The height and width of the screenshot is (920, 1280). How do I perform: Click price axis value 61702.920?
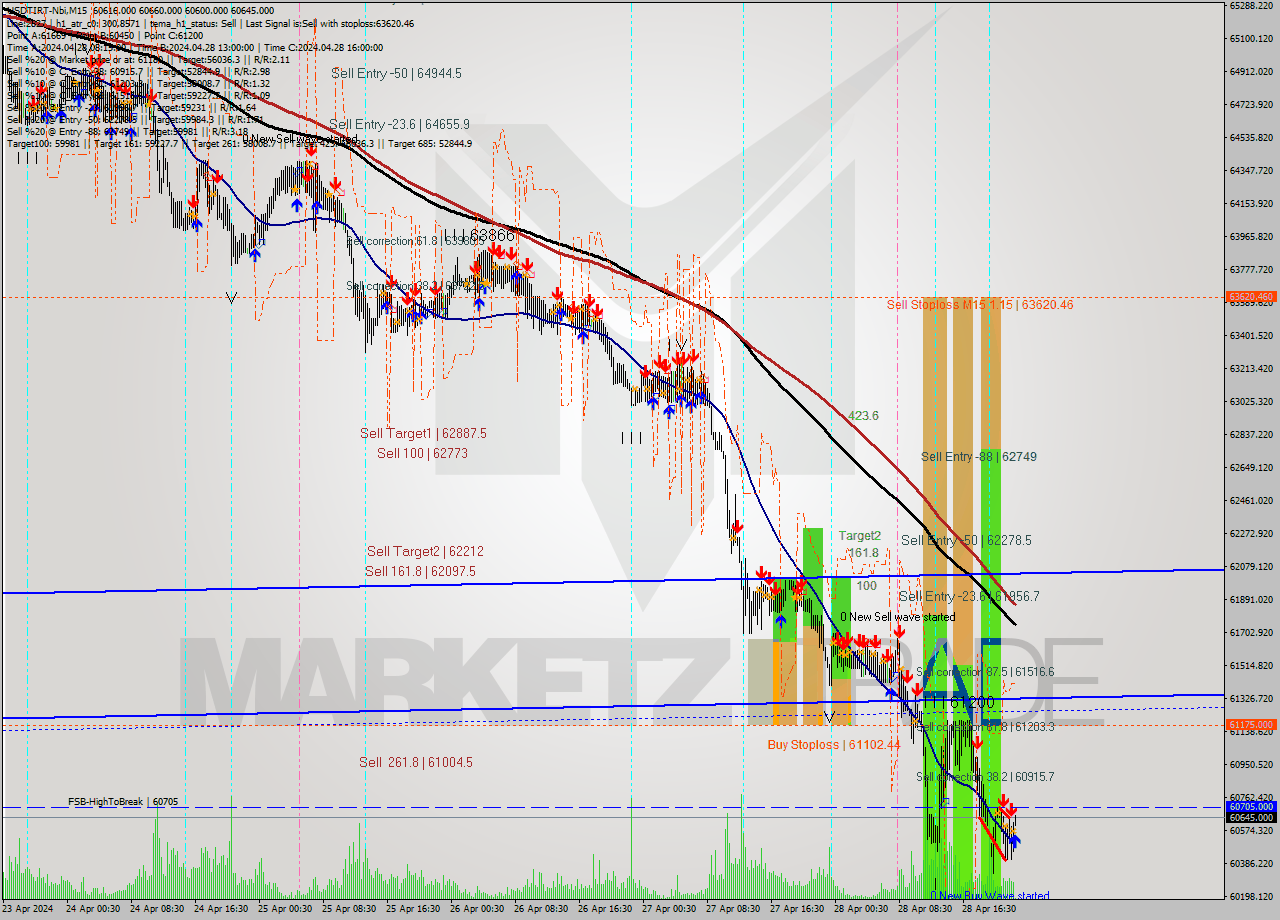(1251, 632)
